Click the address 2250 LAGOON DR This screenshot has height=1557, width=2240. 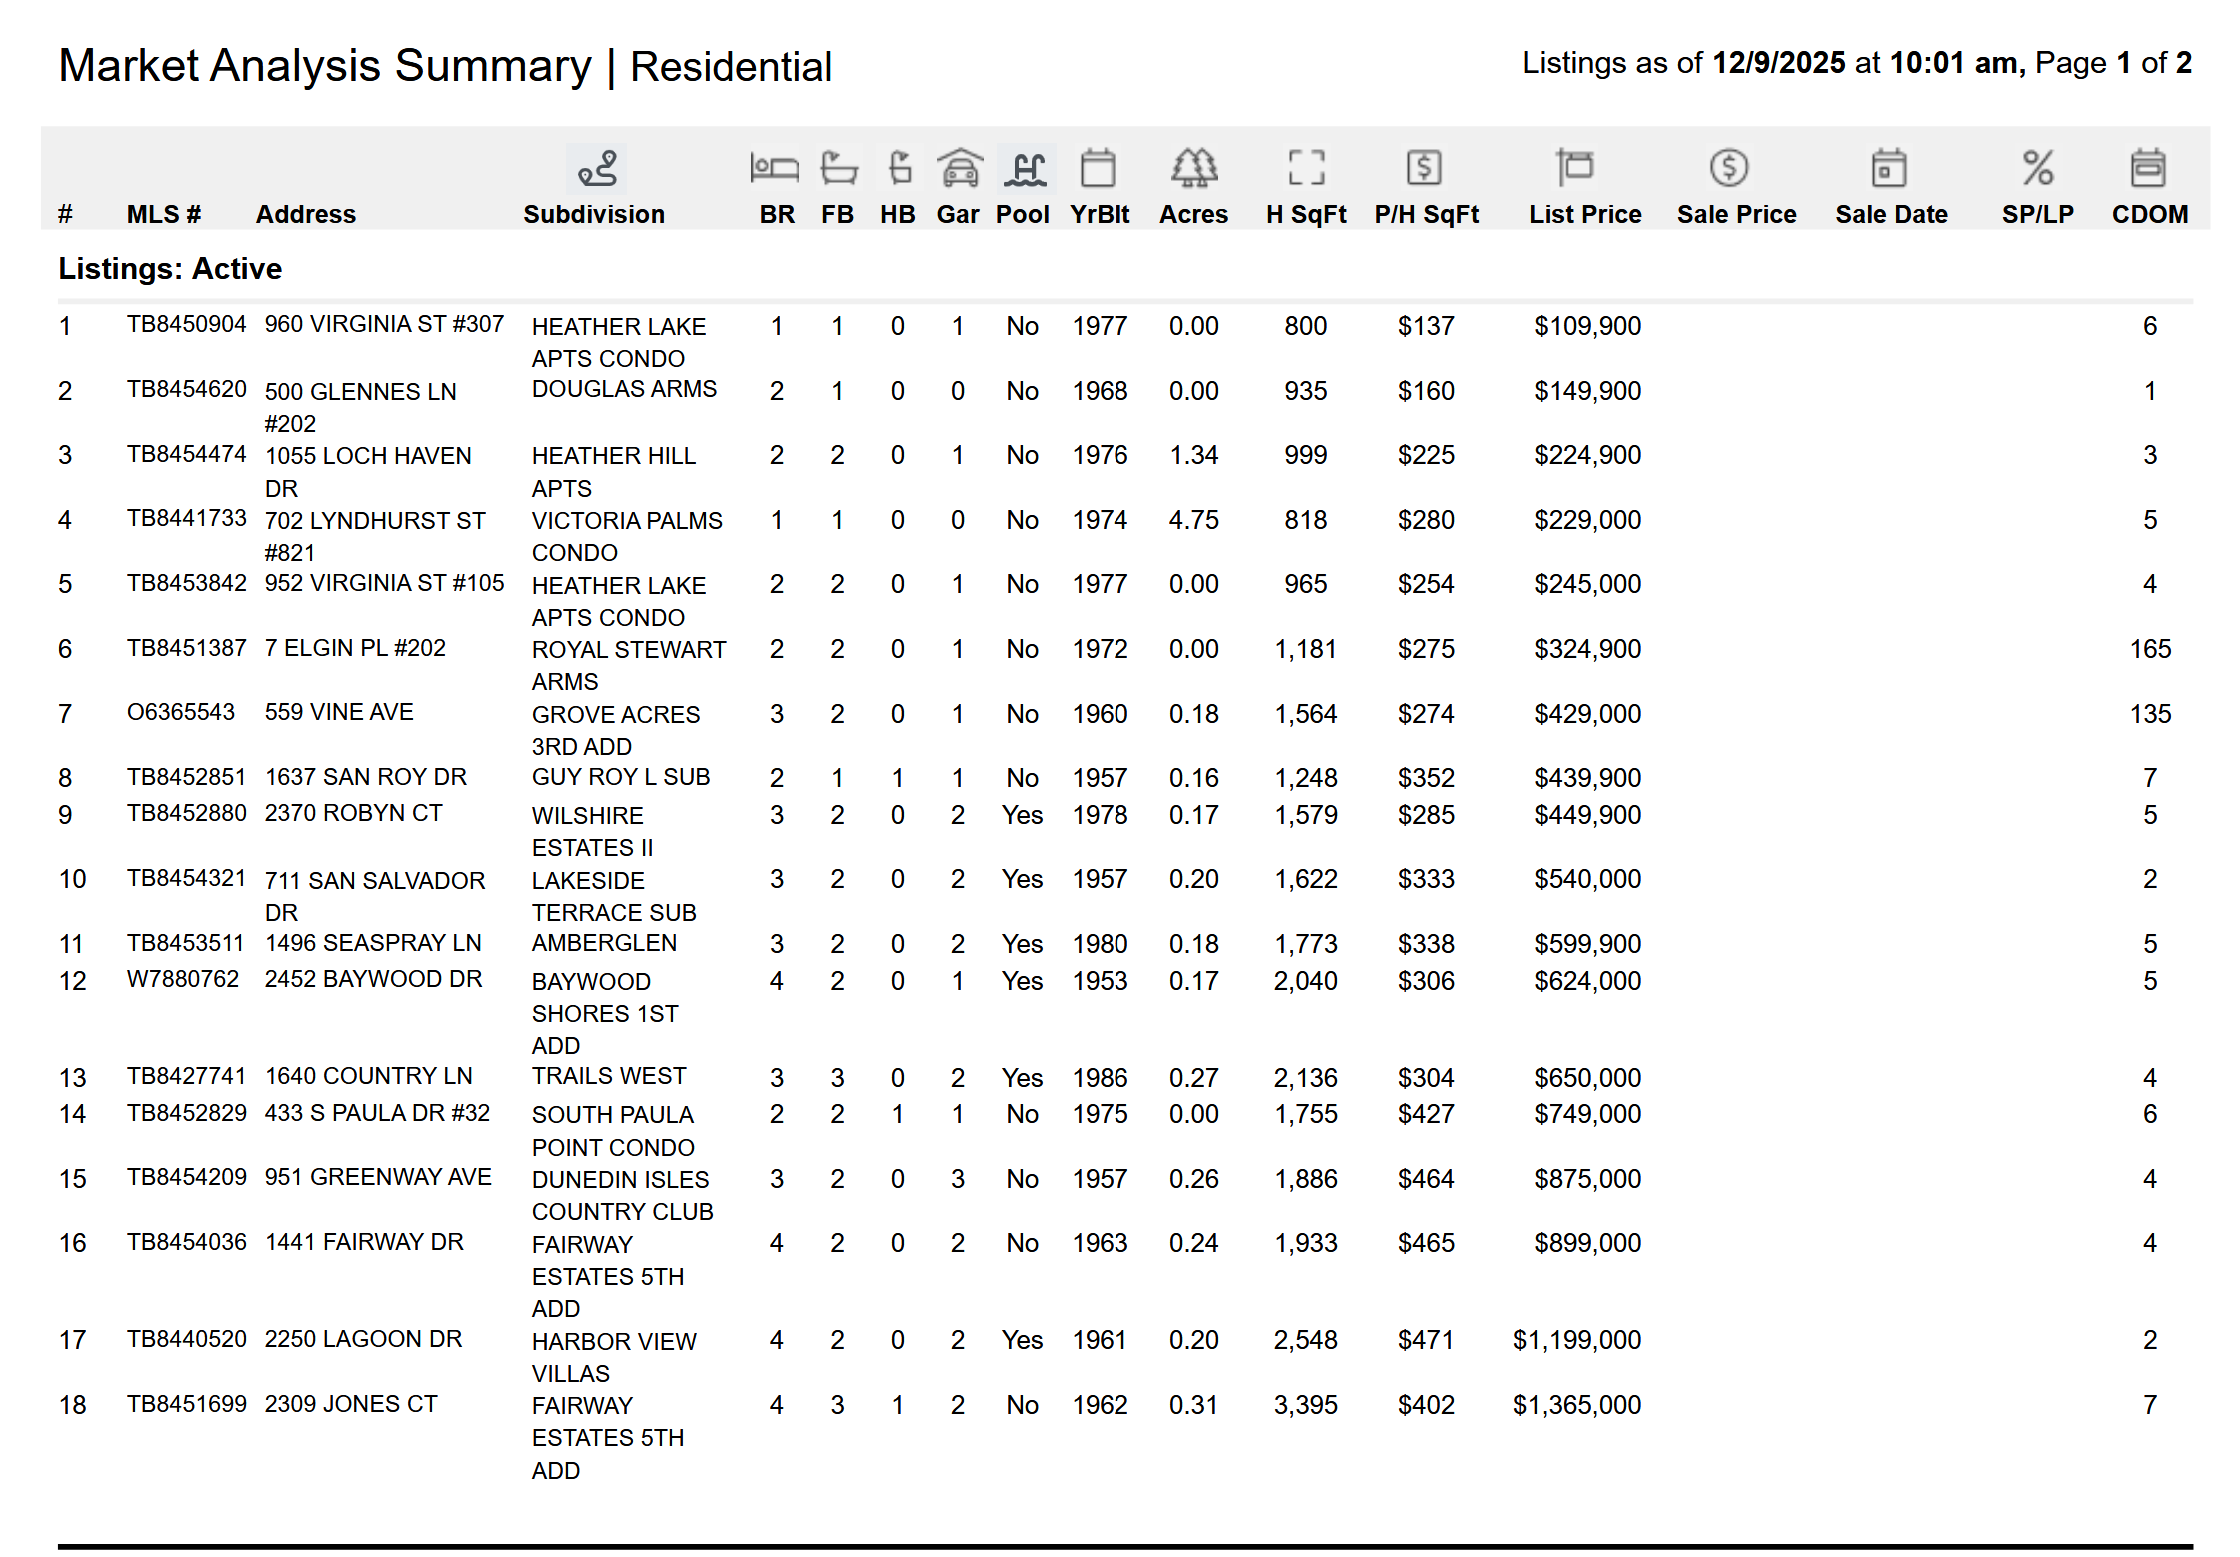(x=363, y=1339)
